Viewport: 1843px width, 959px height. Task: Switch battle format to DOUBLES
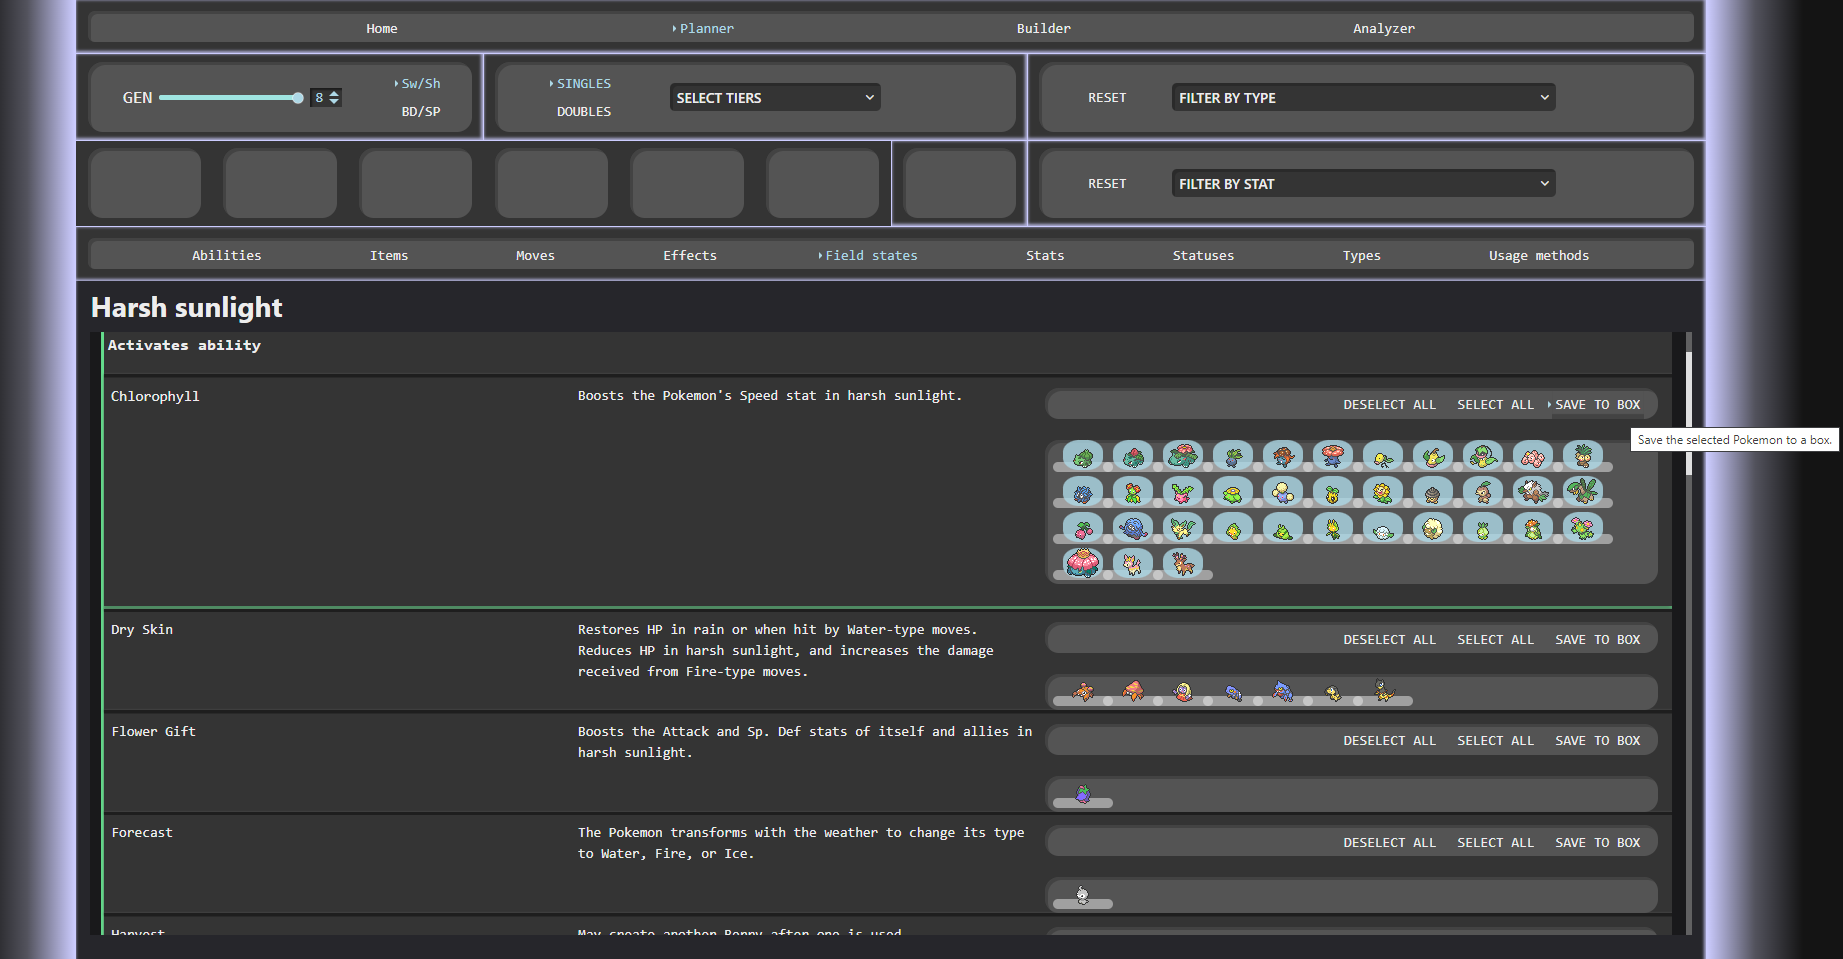coord(584,112)
